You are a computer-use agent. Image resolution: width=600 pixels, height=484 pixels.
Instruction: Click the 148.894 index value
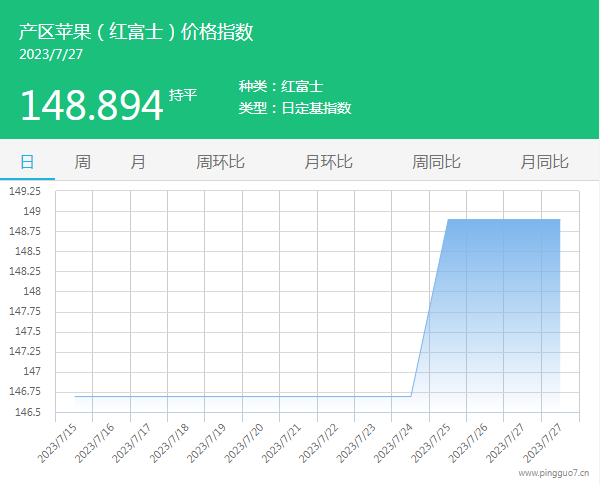click(91, 105)
